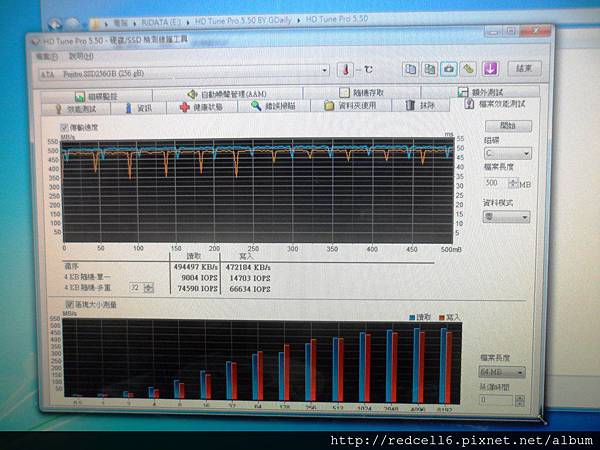Click the speaker icon on the AAM tab
This screenshot has width=600, height=450.
[192, 94]
